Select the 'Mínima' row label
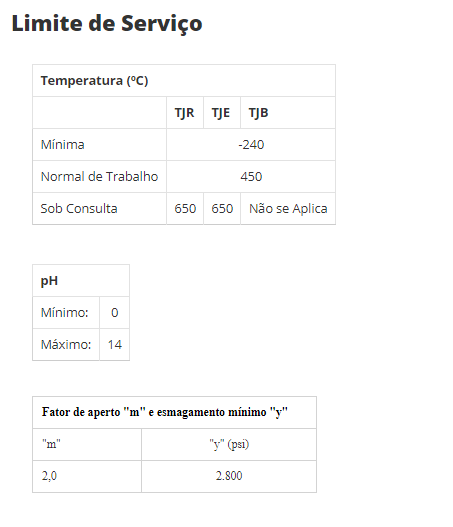The height and width of the screenshot is (527, 453). (x=63, y=145)
